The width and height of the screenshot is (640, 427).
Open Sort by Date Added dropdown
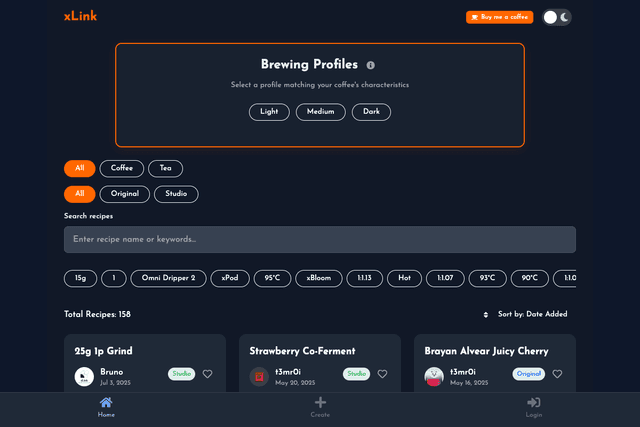tap(526, 314)
